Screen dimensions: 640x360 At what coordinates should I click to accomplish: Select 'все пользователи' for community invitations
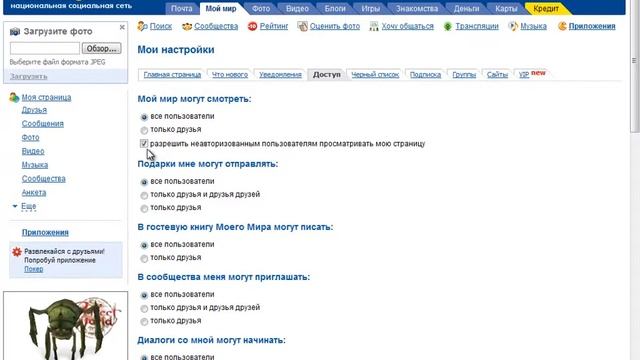click(144, 295)
